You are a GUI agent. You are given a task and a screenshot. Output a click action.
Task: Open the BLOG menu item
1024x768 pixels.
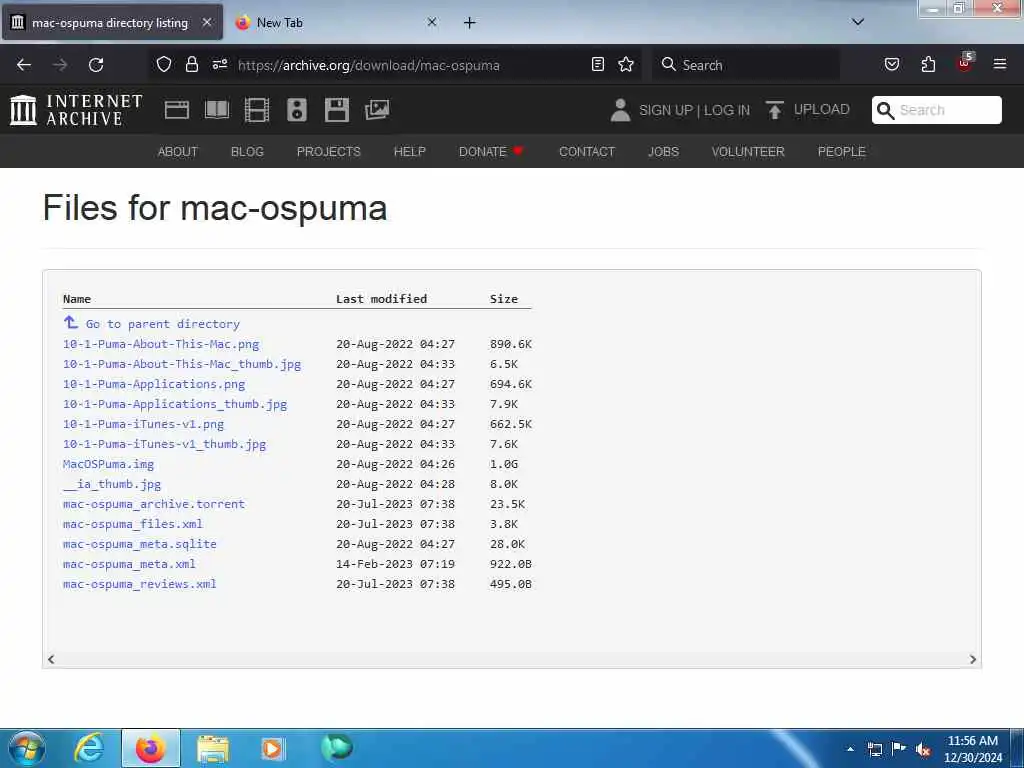[248, 152]
